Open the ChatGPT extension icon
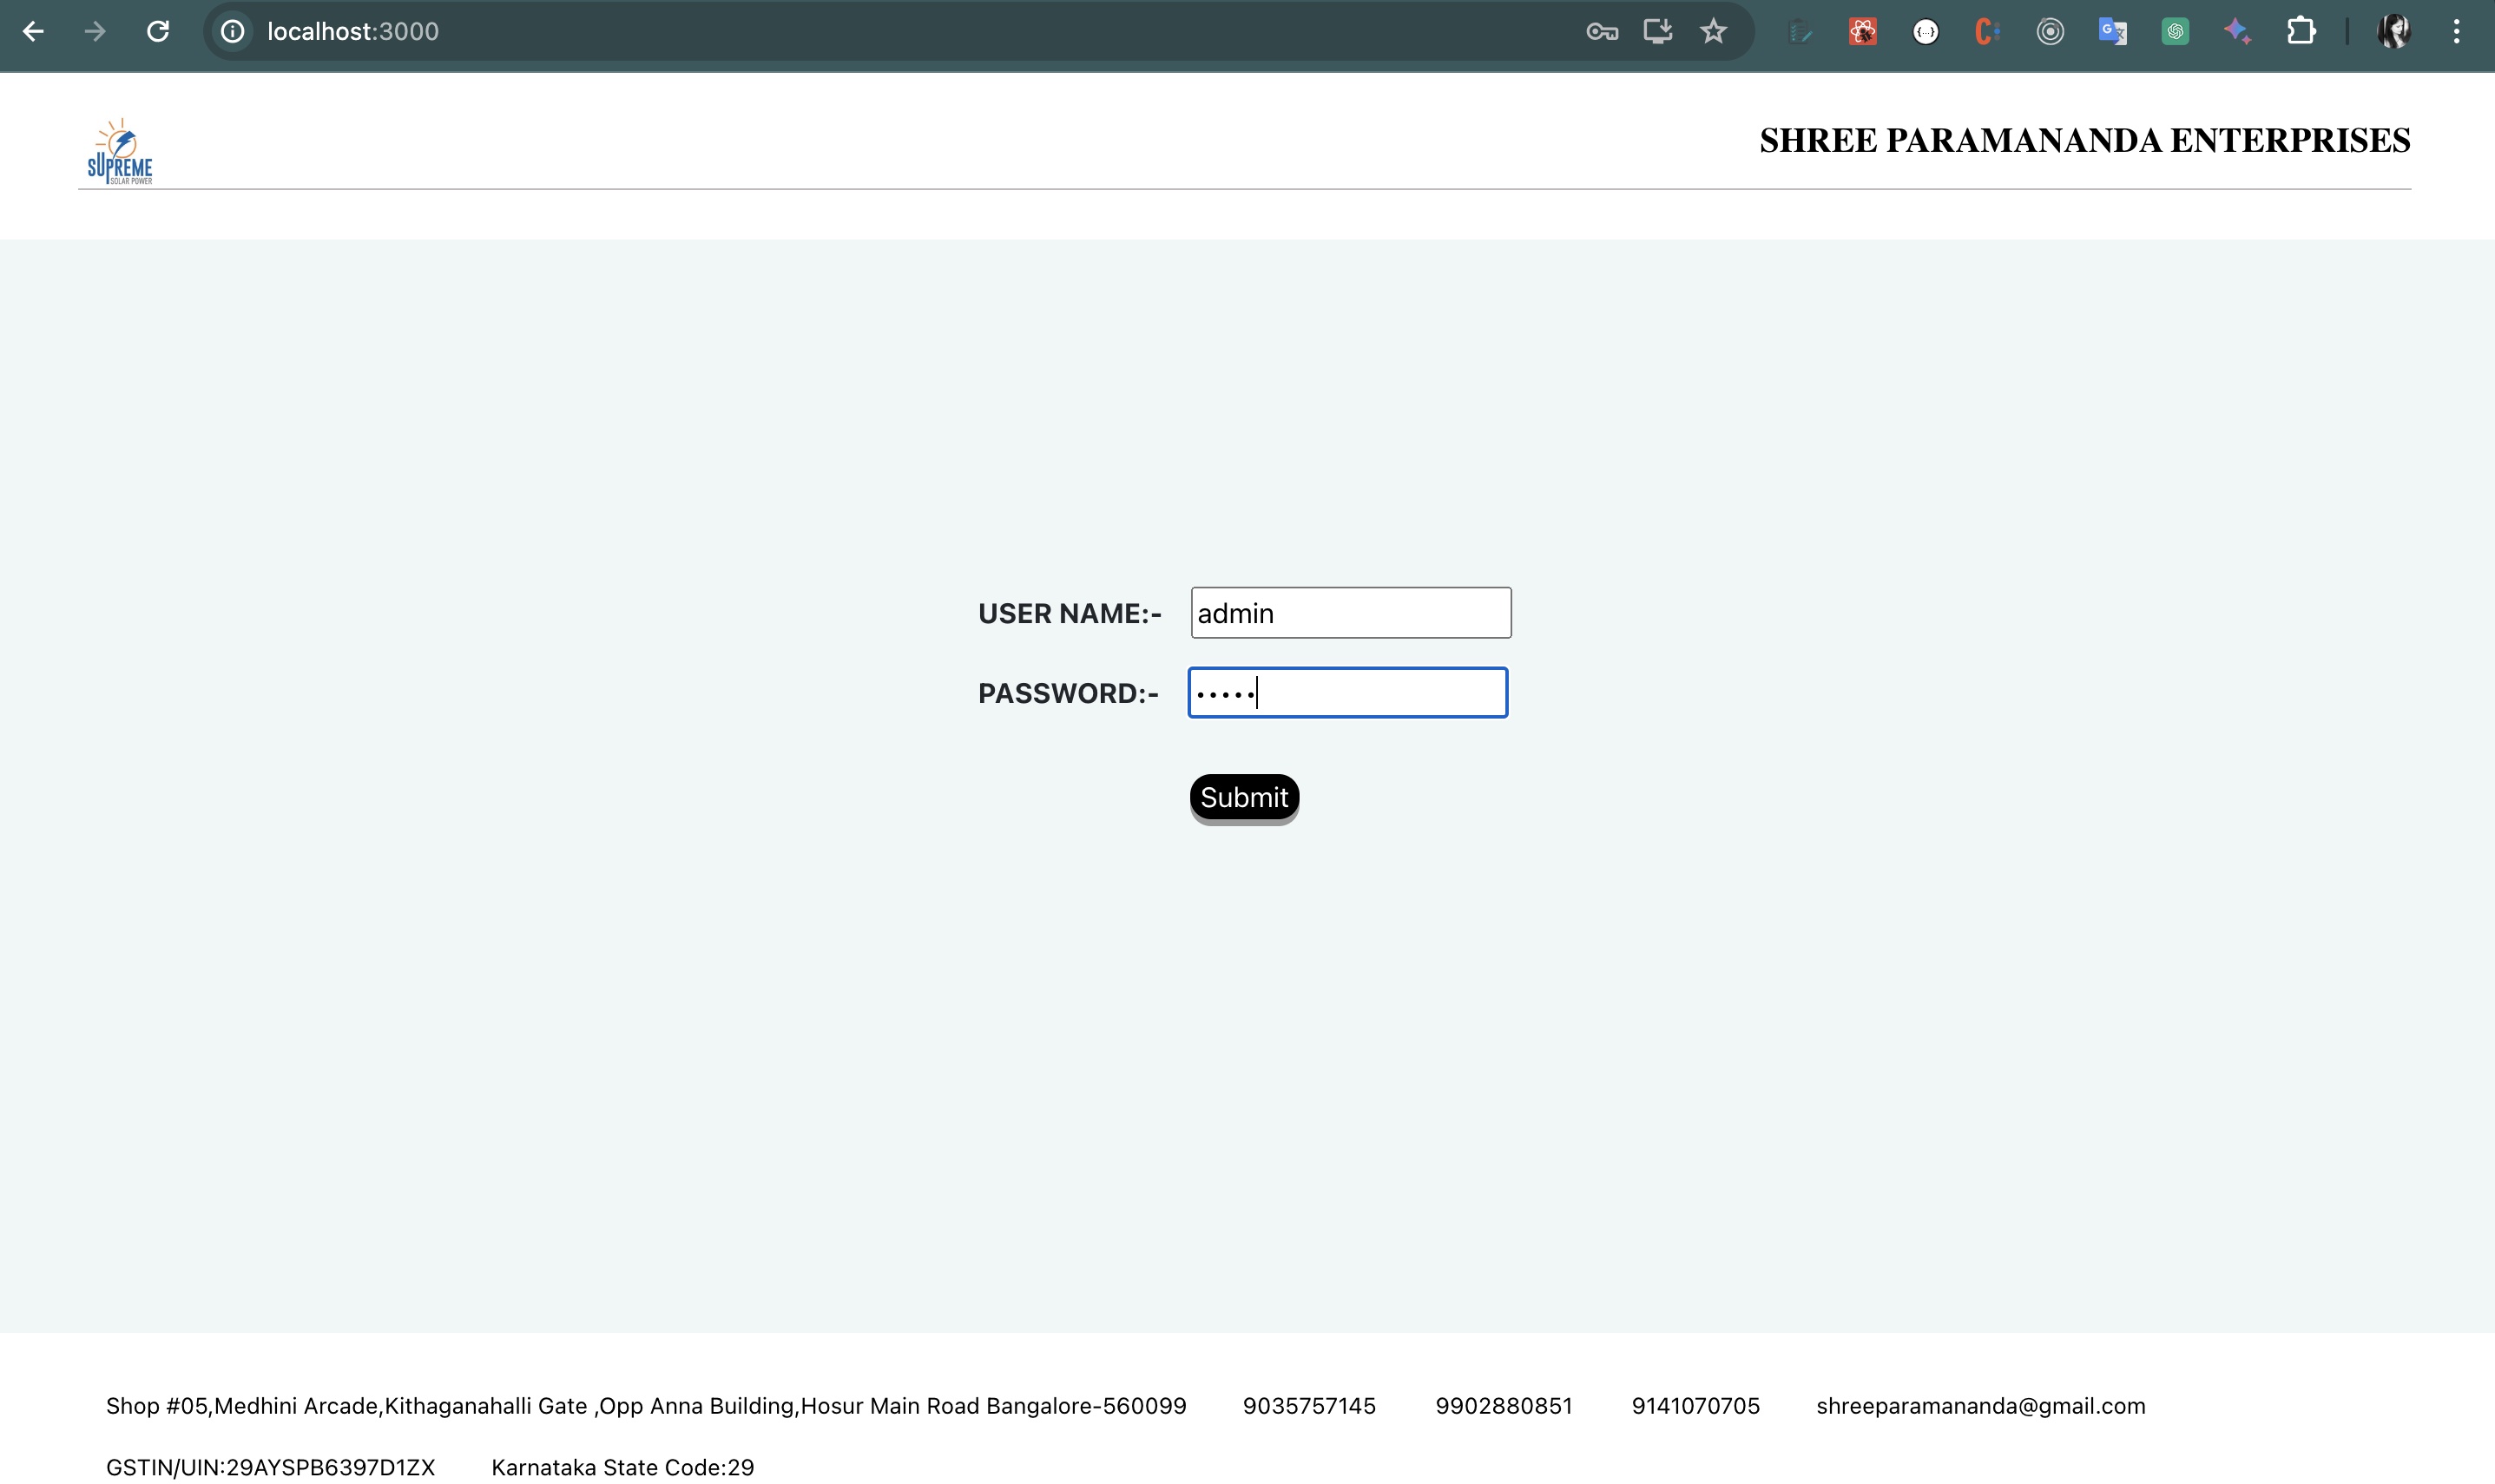 point(2175,32)
